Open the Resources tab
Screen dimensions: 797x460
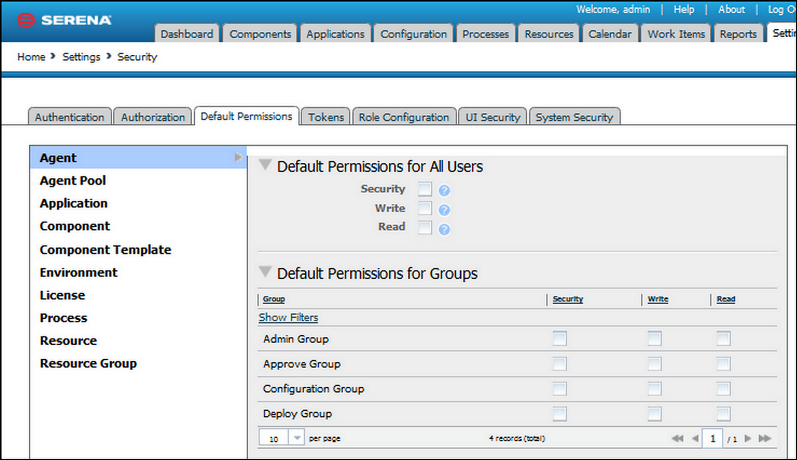[x=549, y=34]
